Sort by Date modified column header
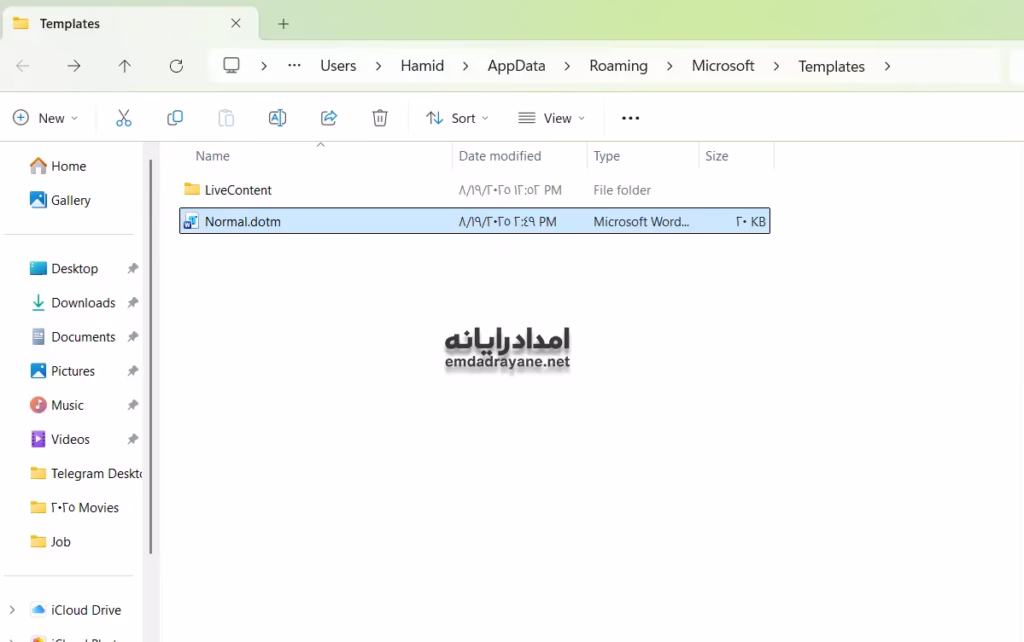The height and width of the screenshot is (642, 1024). (500, 156)
